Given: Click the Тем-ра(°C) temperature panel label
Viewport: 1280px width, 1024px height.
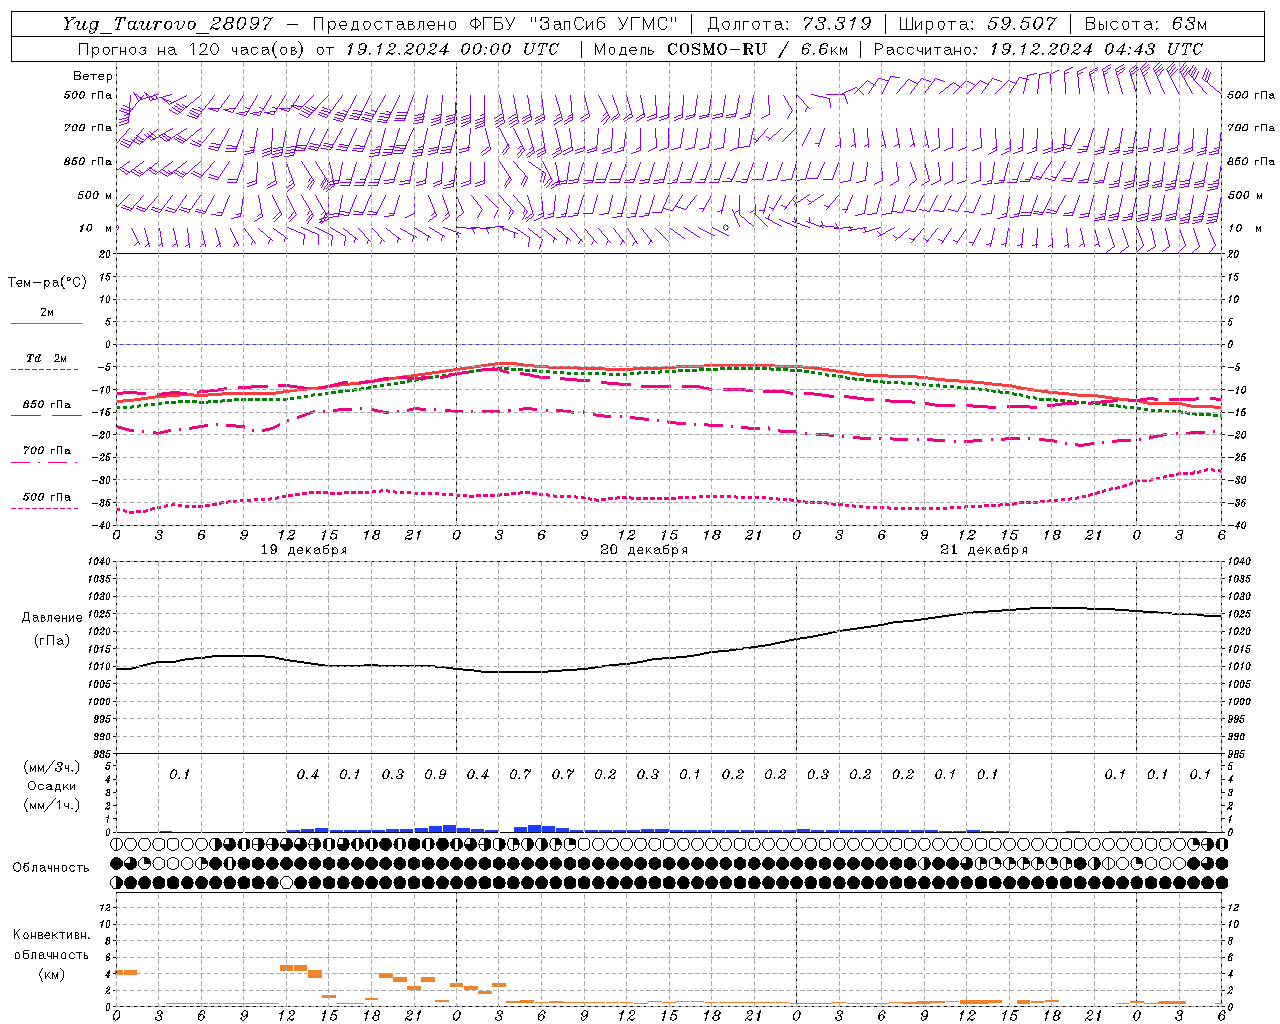Looking at the screenshot, I should [x=47, y=283].
